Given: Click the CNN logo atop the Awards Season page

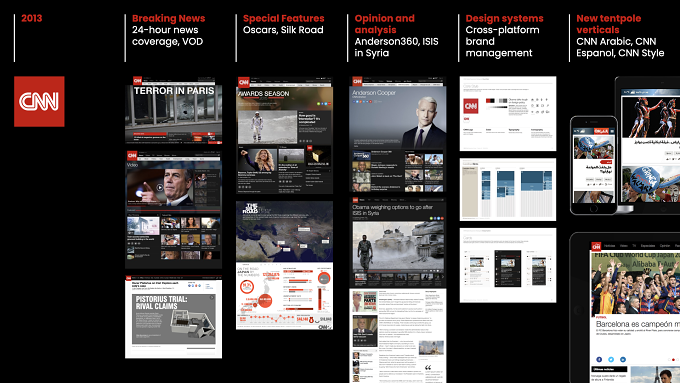Looking at the screenshot, I should 244,82.
